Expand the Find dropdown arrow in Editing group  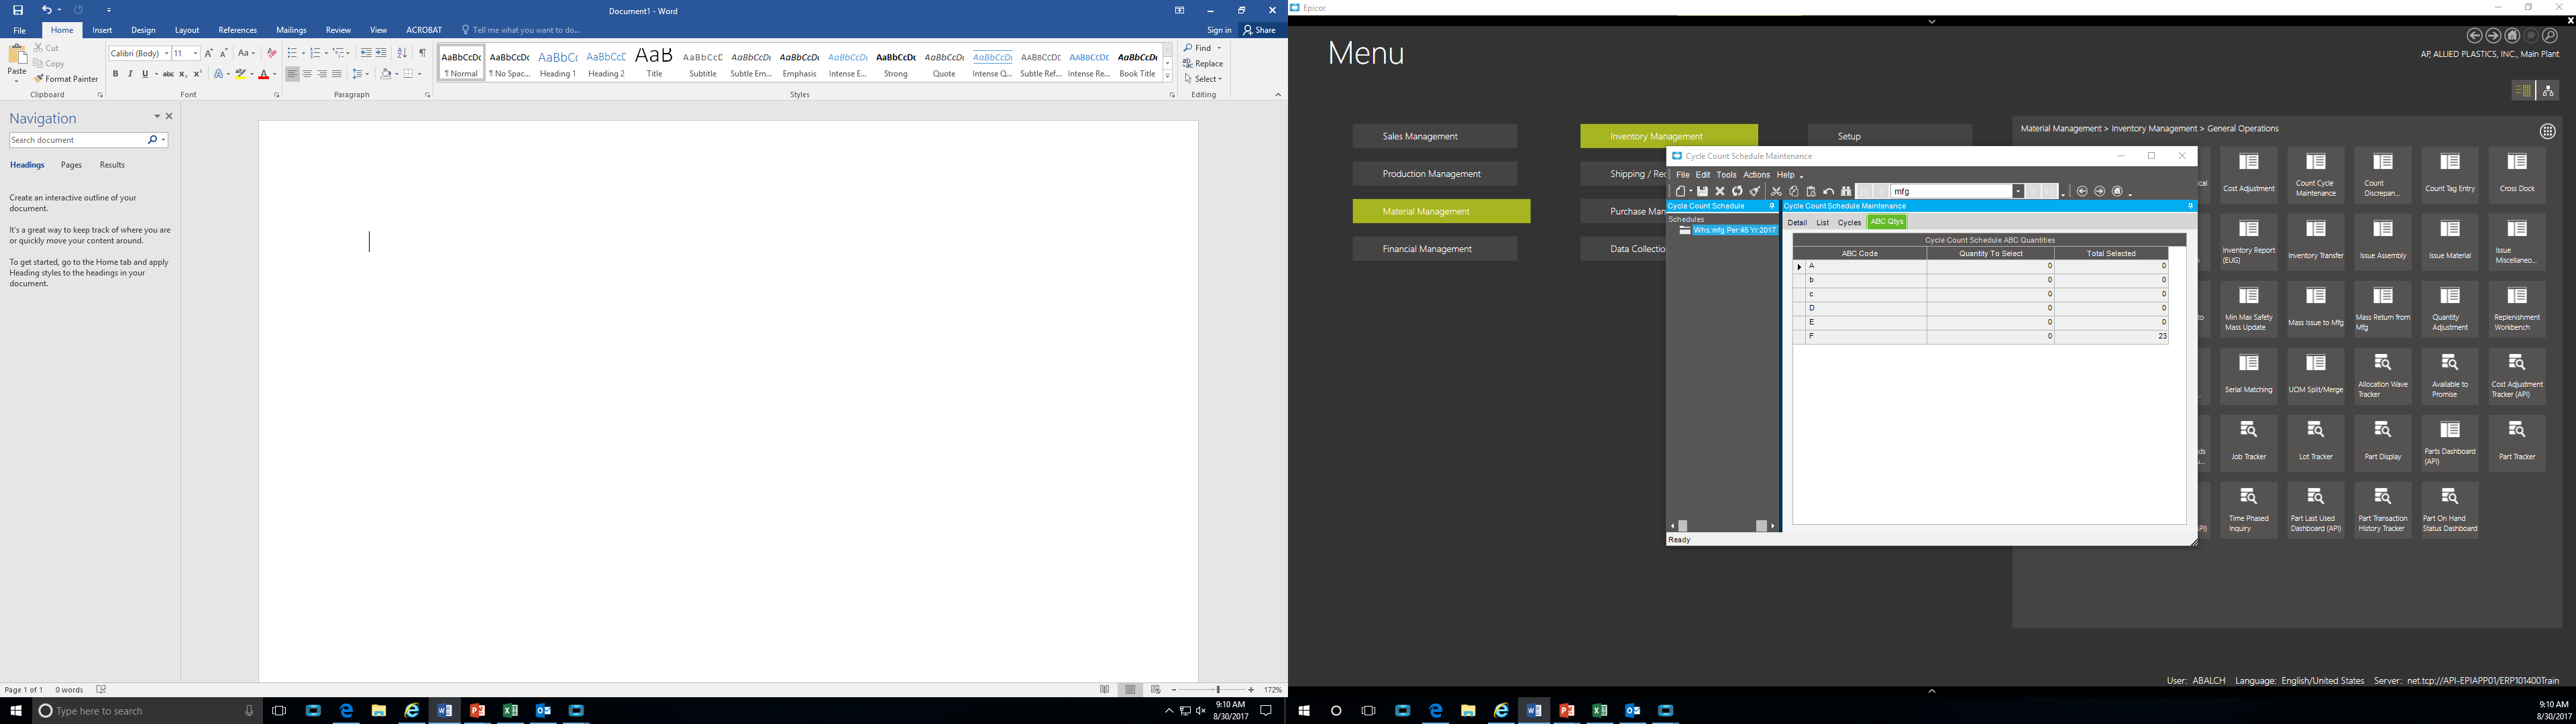pyautogui.click(x=1219, y=48)
